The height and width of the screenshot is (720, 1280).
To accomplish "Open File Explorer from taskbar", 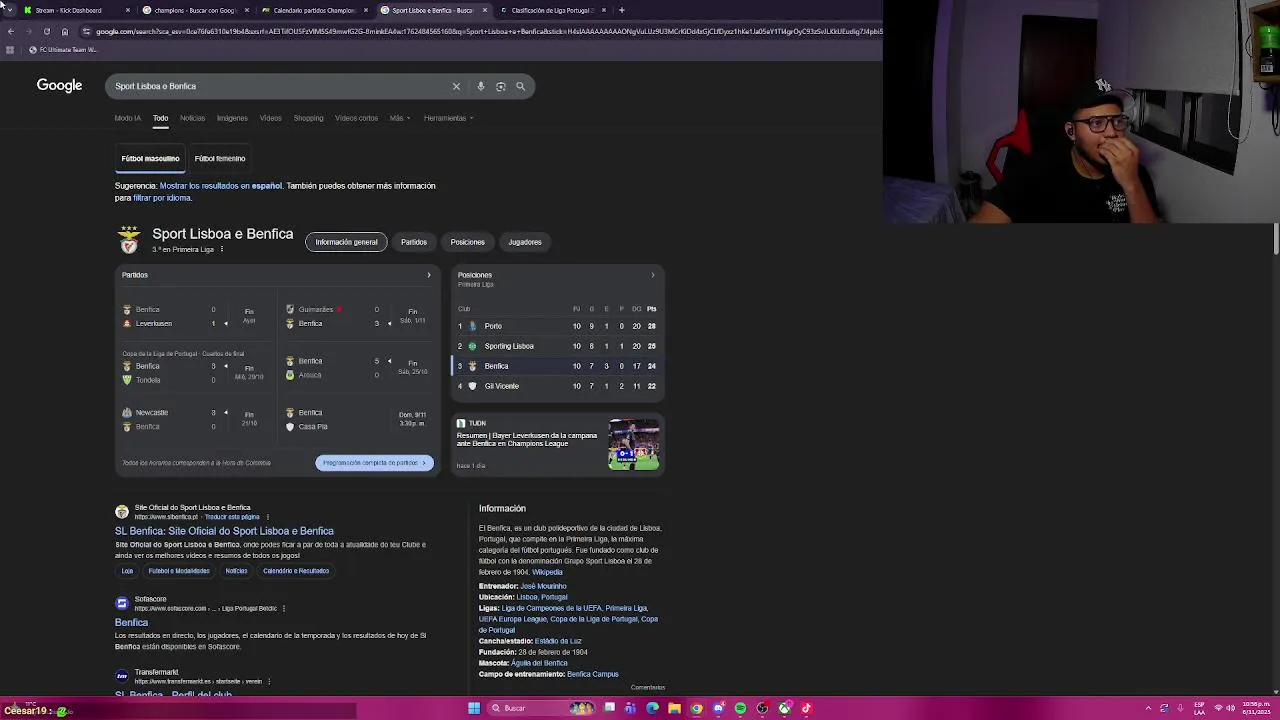I will (x=674, y=708).
